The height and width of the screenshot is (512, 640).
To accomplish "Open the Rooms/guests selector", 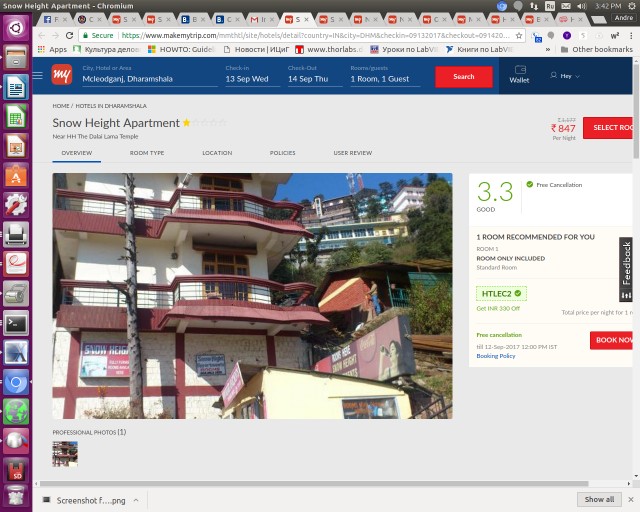I will (x=379, y=78).
